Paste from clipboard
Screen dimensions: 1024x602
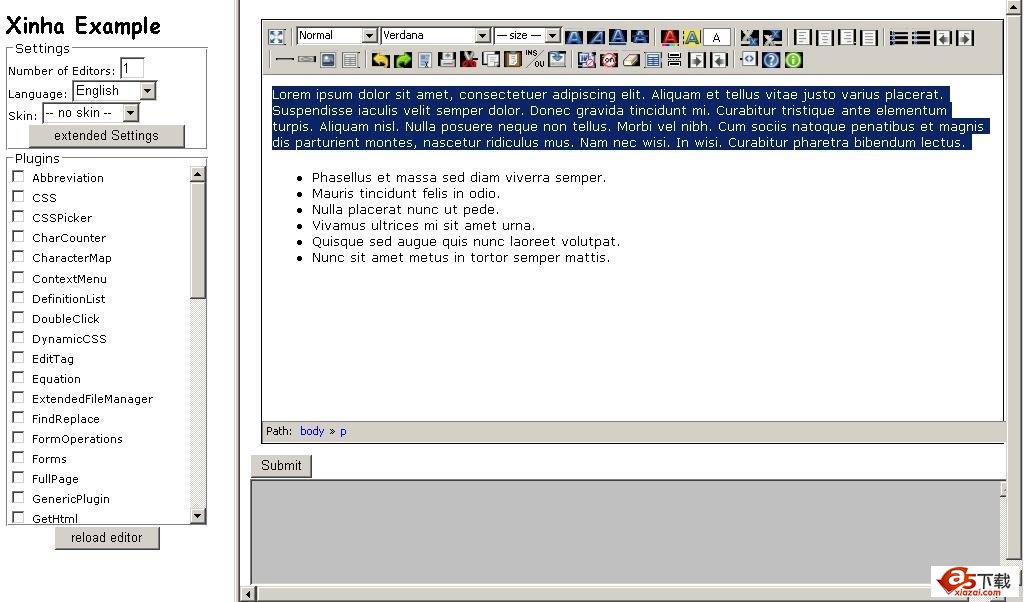(513, 59)
